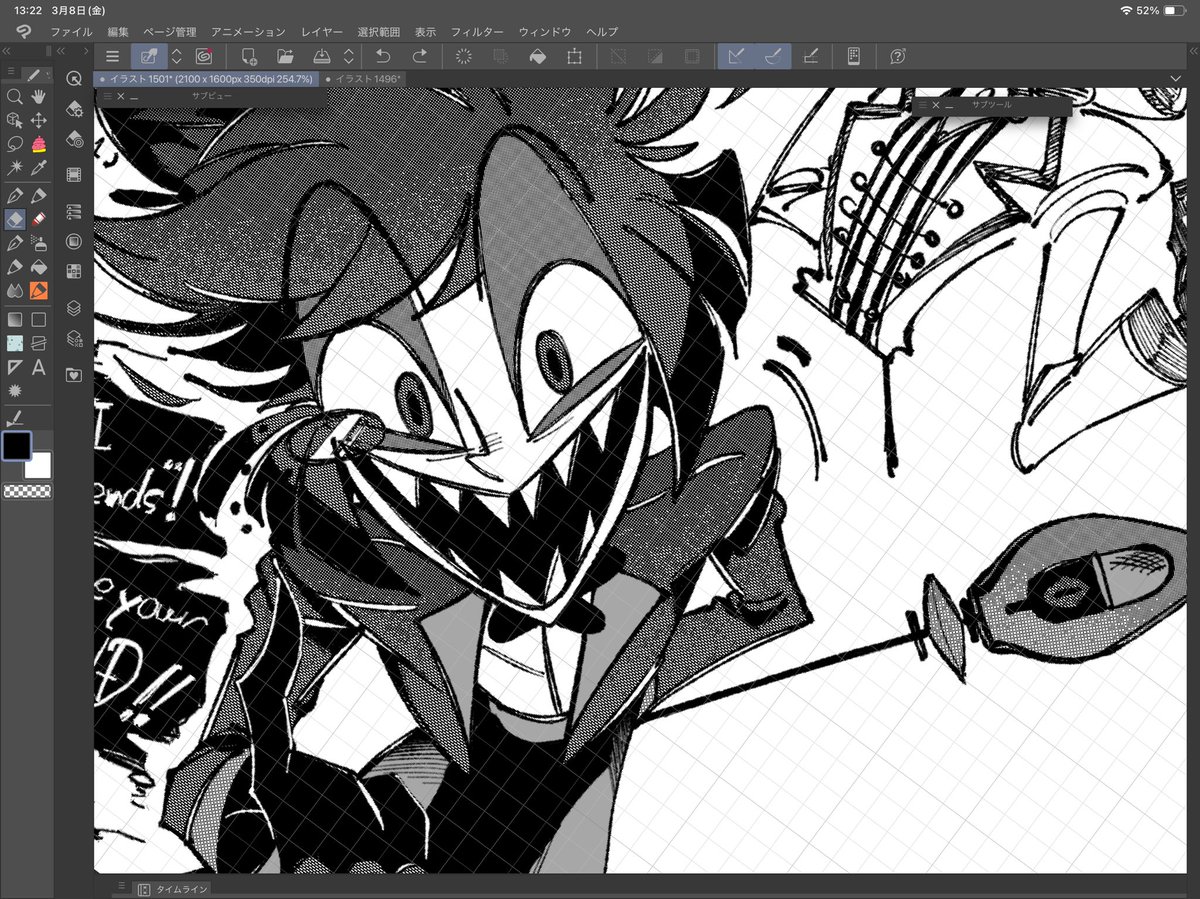This screenshot has height=899, width=1200.
Task: Click the Fill bucket command bar icon
Action: tap(537, 56)
